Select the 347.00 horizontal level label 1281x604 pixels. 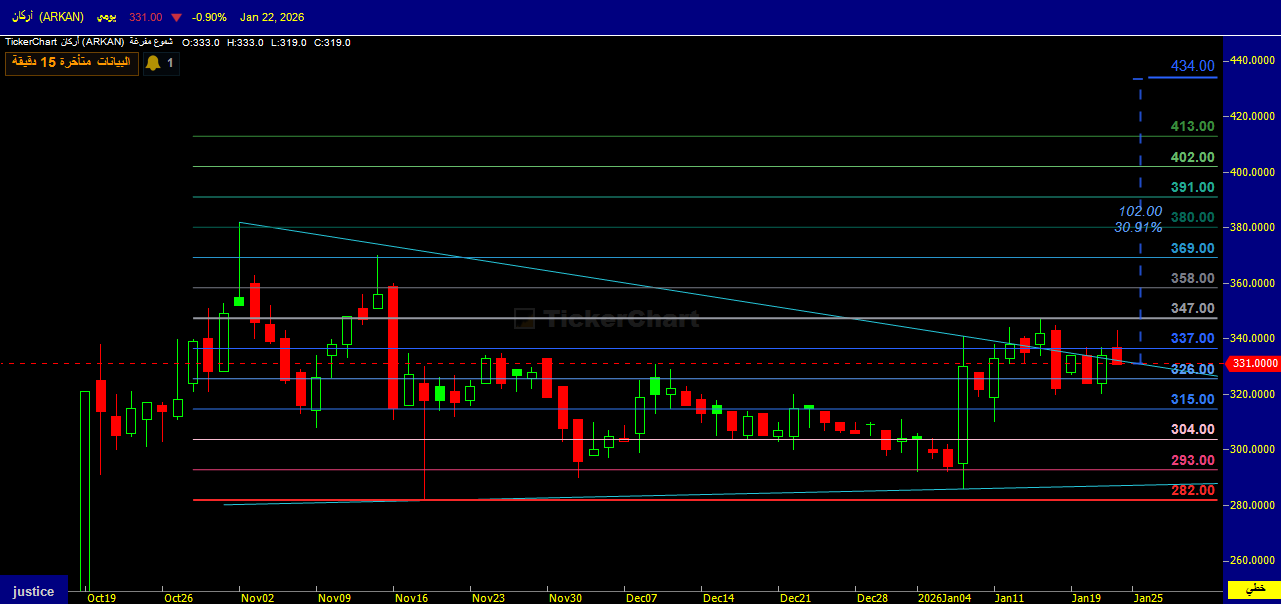click(x=1192, y=308)
